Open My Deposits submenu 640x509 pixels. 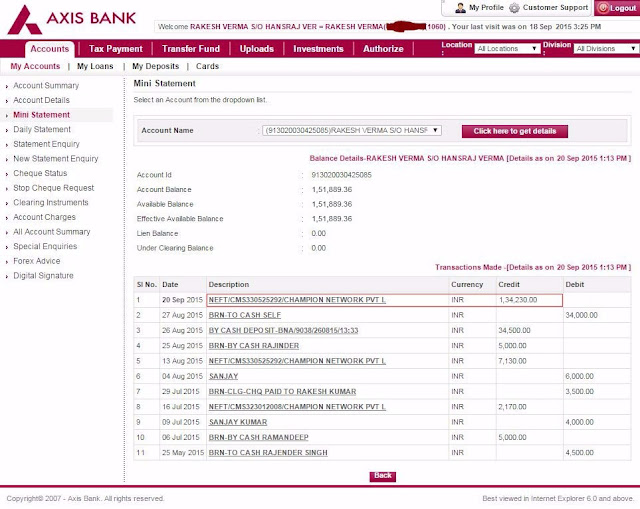tap(156, 66)
